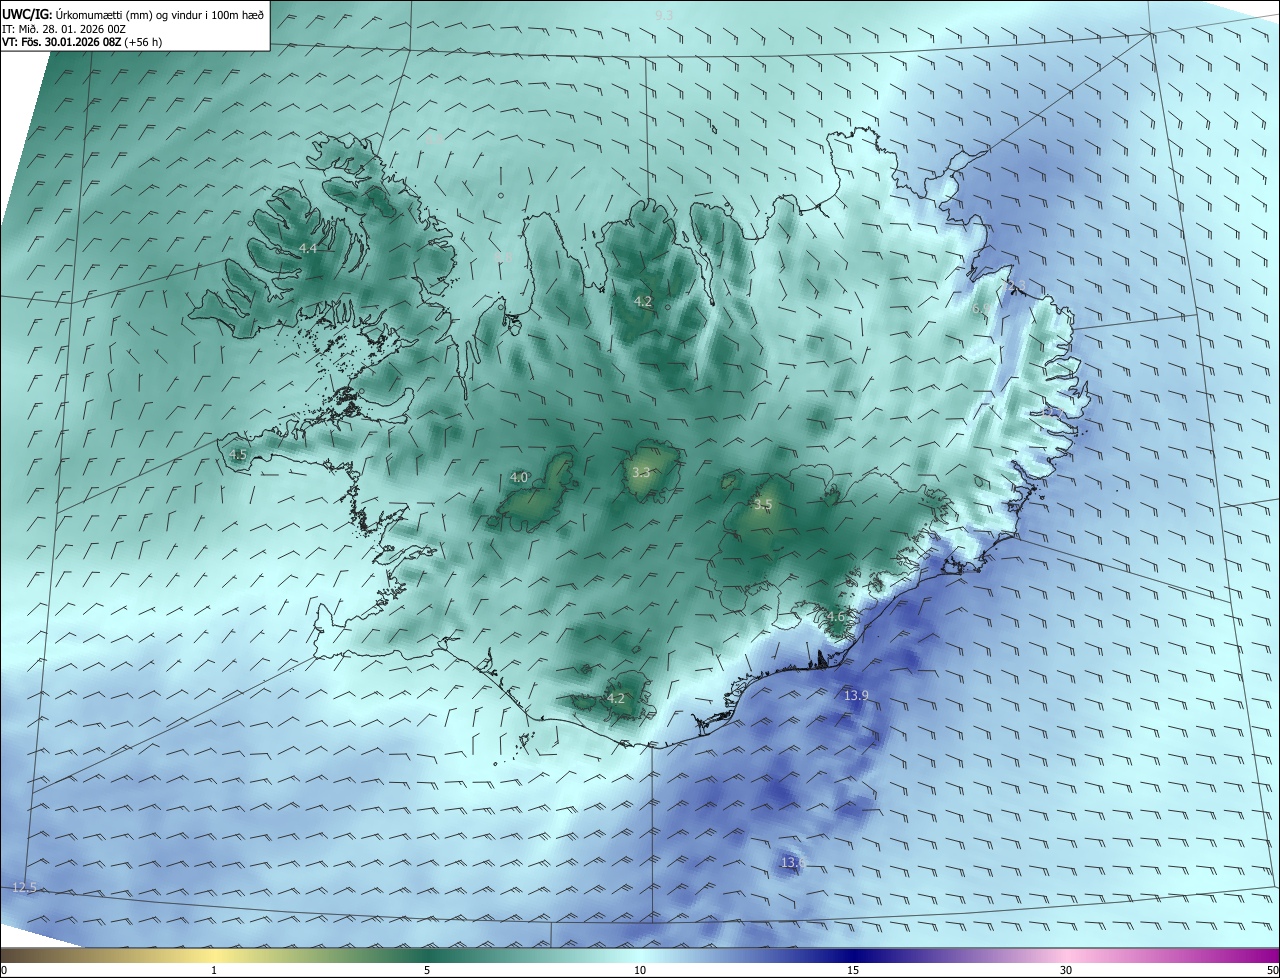Click the 1 tick on the color scale
This screenshot has height=978, width=1280.
coord(214,970)
